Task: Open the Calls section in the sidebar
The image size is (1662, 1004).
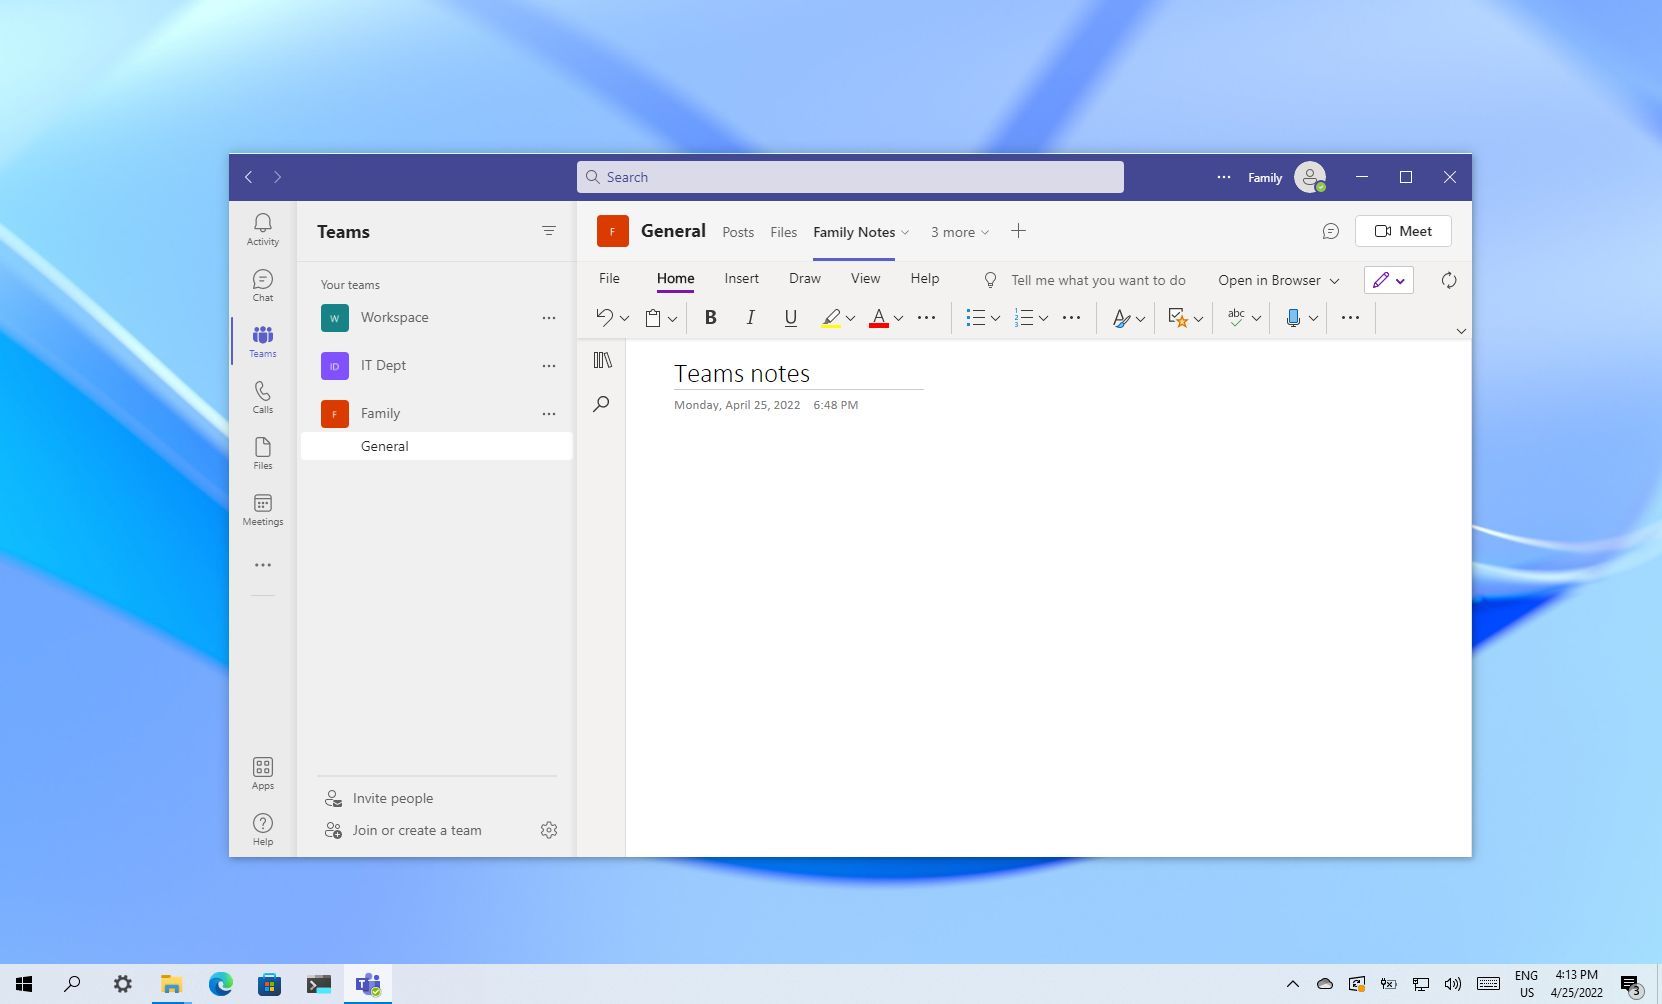Action: [x=262, y=398]
